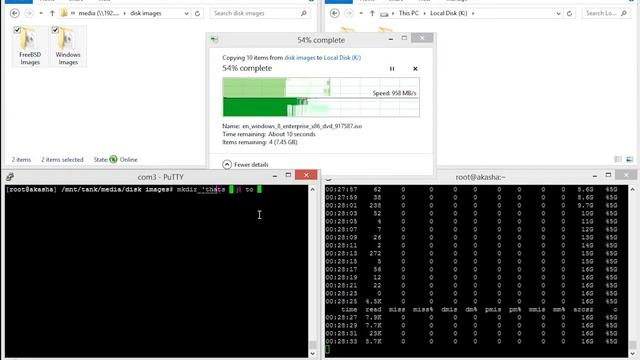Screen dimensions: 640x360
Task: Expand address bar history in Local Disk window
Action: click(558, 13)
